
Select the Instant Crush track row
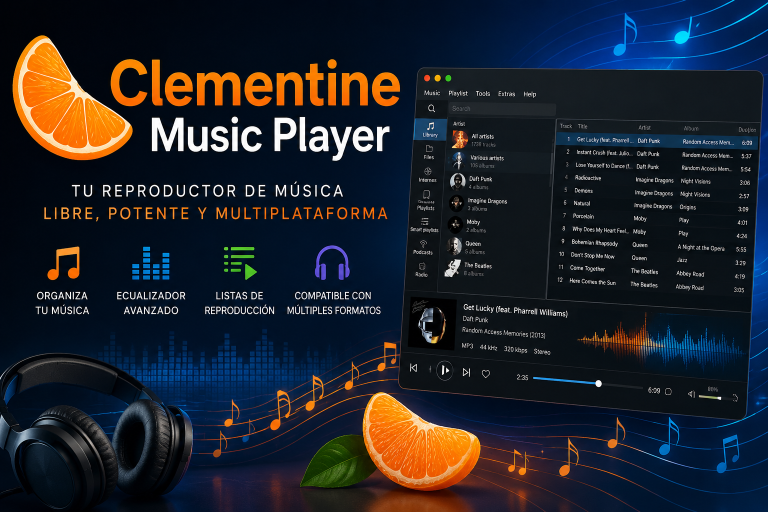(656, 154)
